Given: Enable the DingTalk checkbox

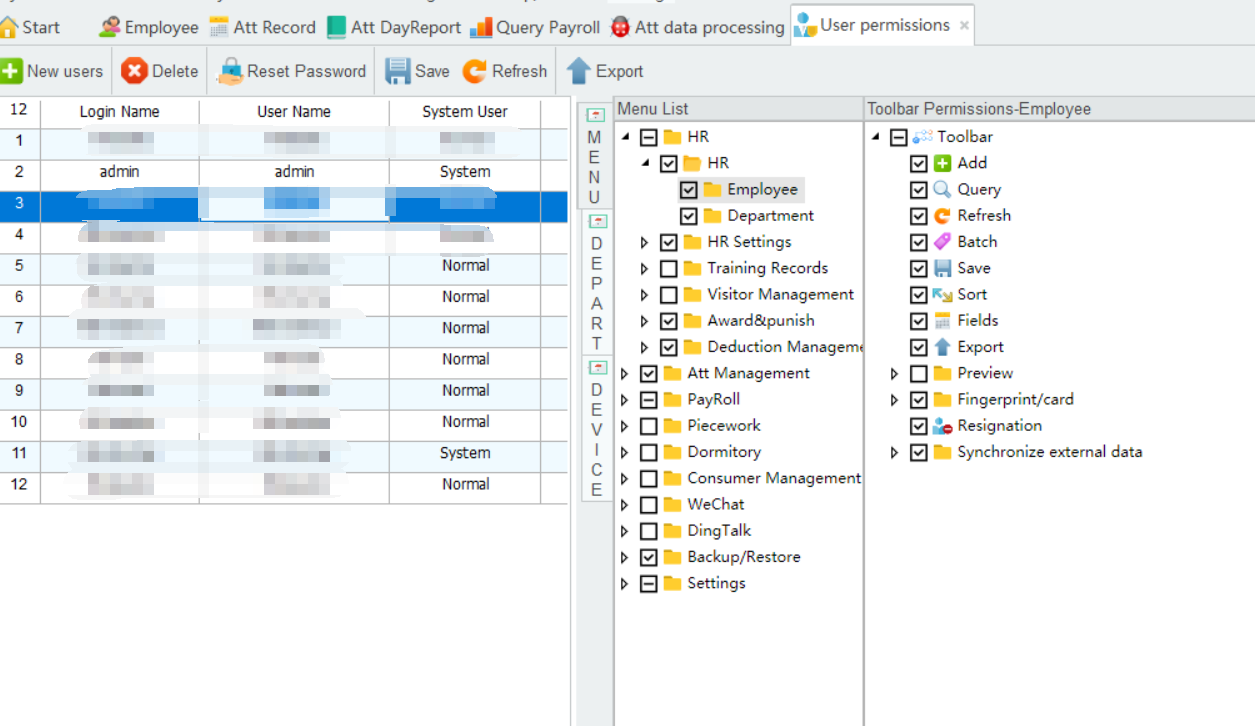Looking at the screenshot, I should coord(648,531).
